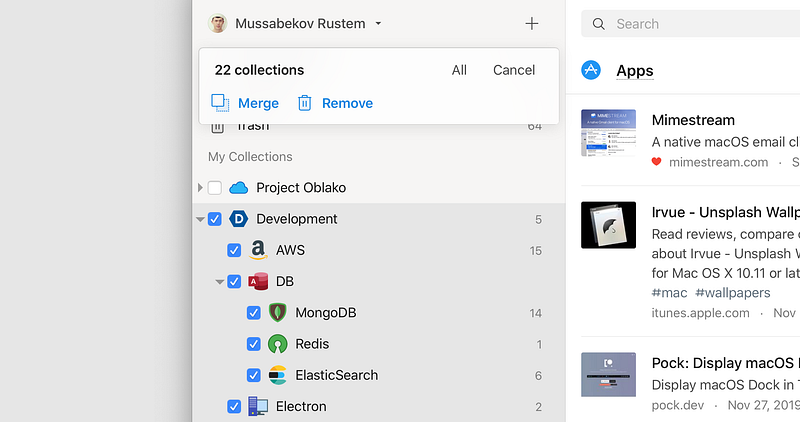Select the Project Oblako cloud icon
800x422 pixels.
[238, 188]
